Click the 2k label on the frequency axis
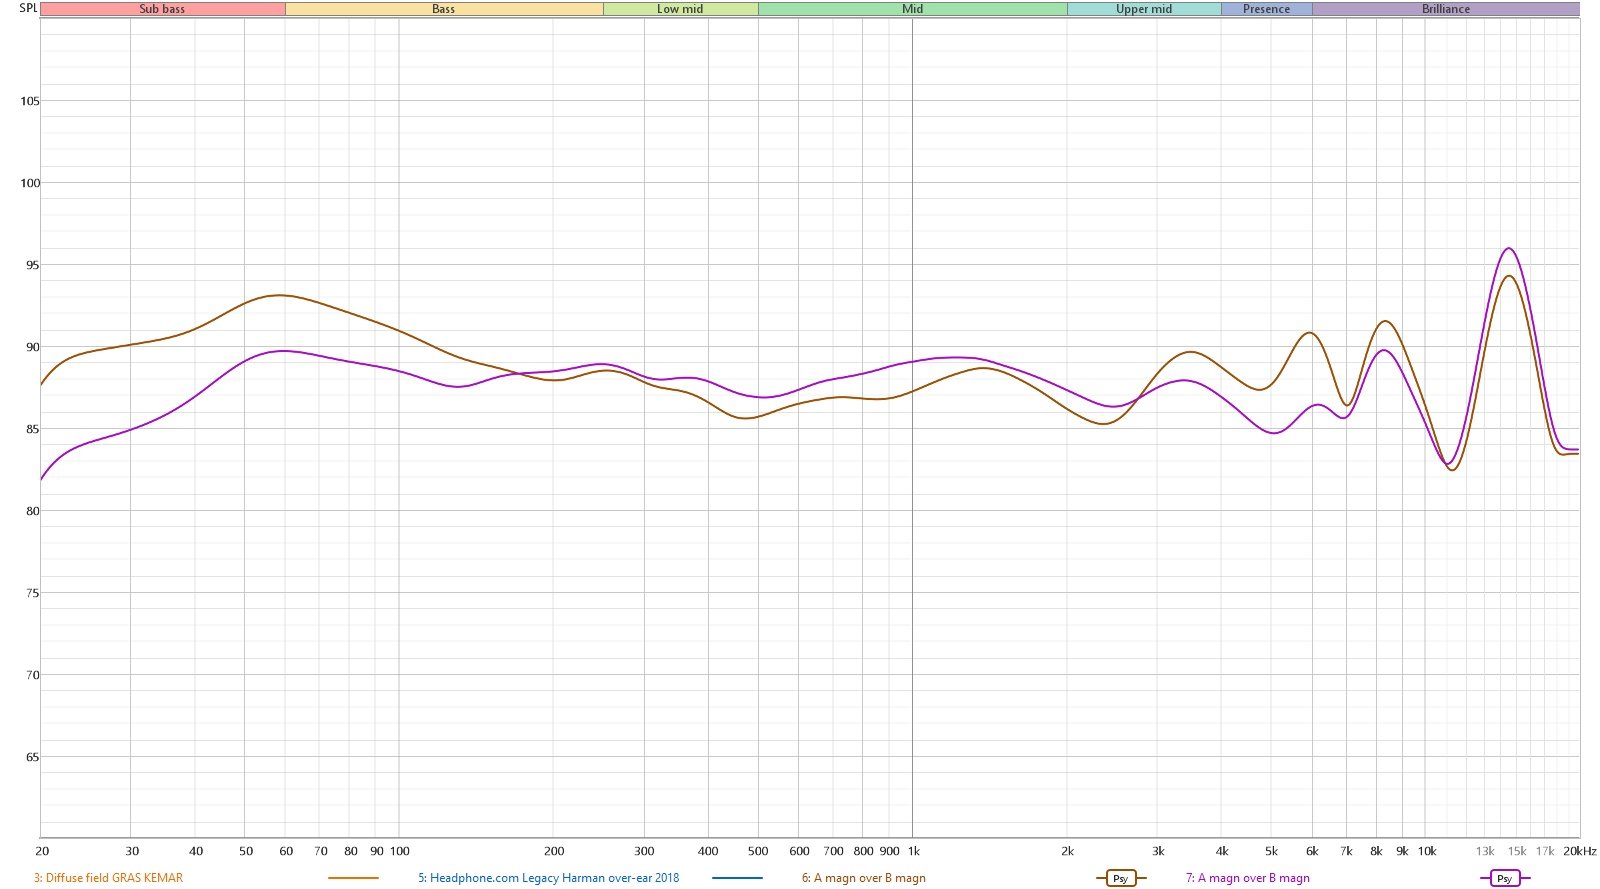Viewport: 1600px width, 889px height. click(x=1068, y=851)
